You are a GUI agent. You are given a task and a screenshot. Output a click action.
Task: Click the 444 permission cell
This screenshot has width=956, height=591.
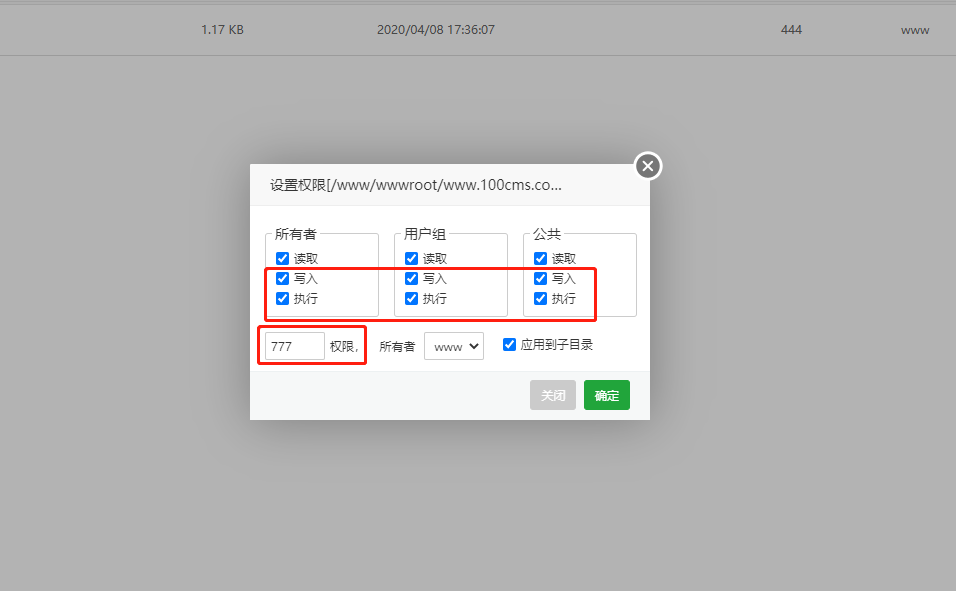[791, 29]
